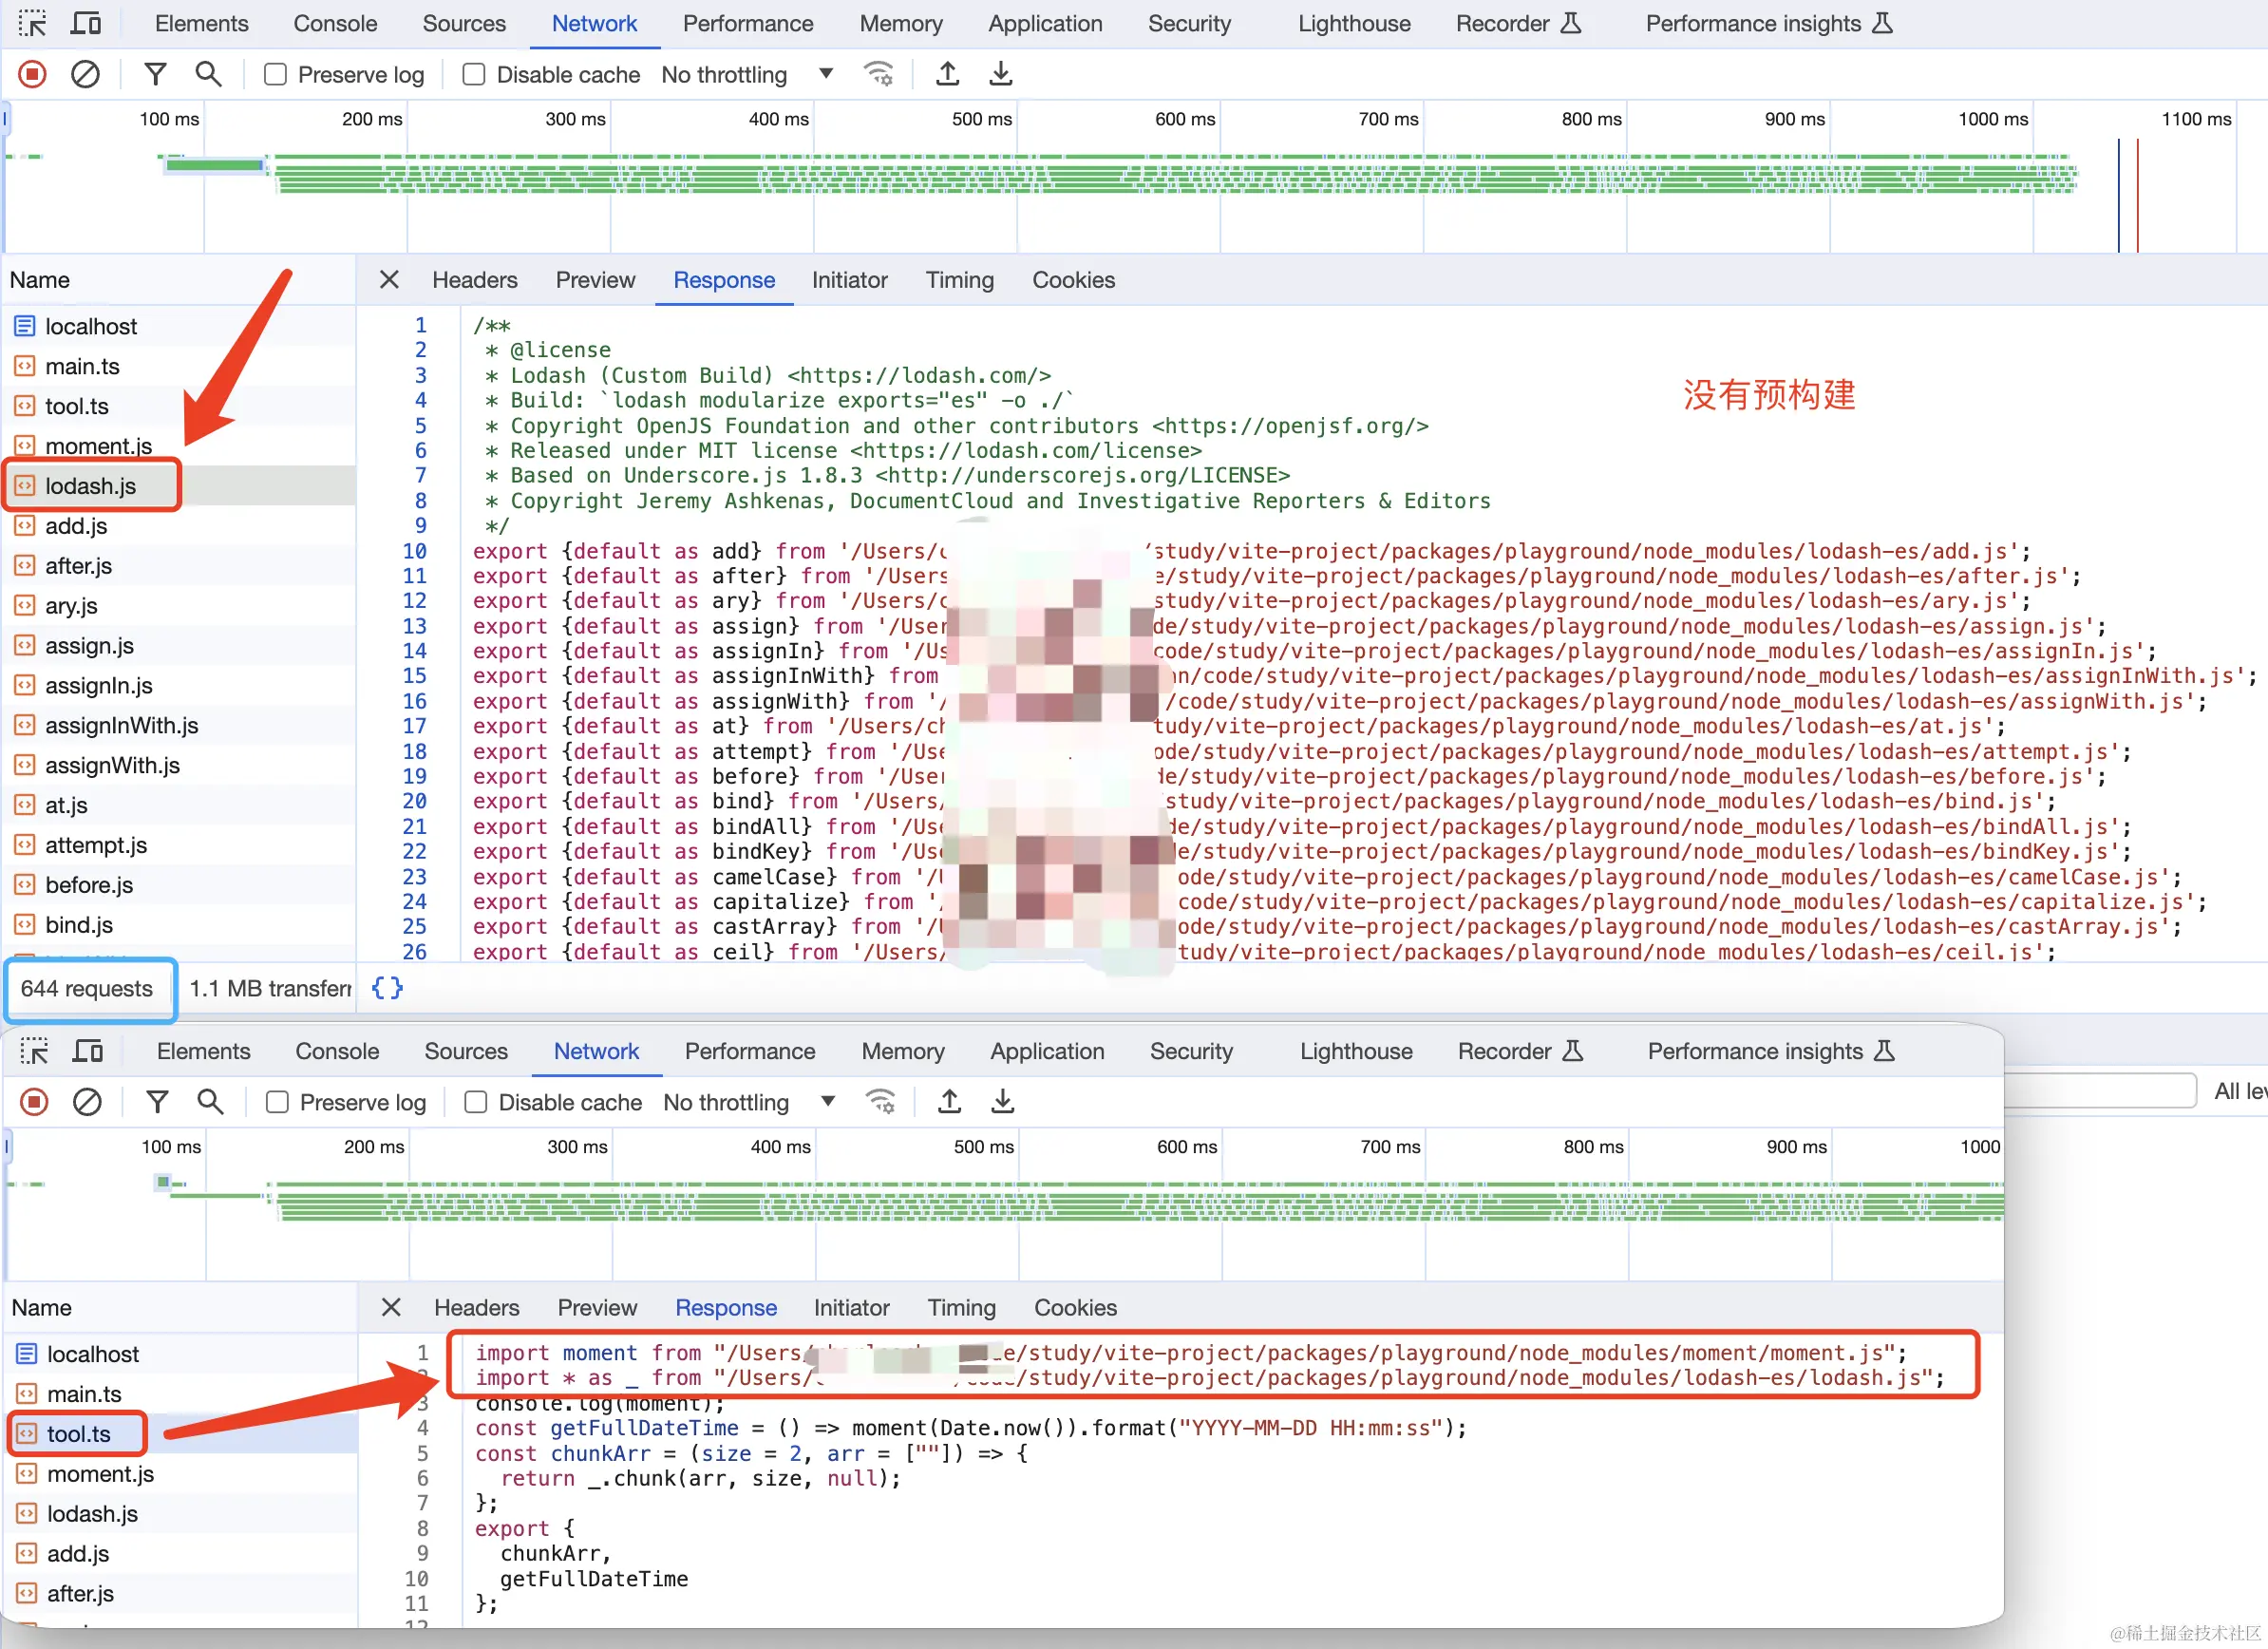Click the search magnifier icon in top toolbar
Image resolution: width=2268 pixels, height=1649 pixels.
coord(208,74)
